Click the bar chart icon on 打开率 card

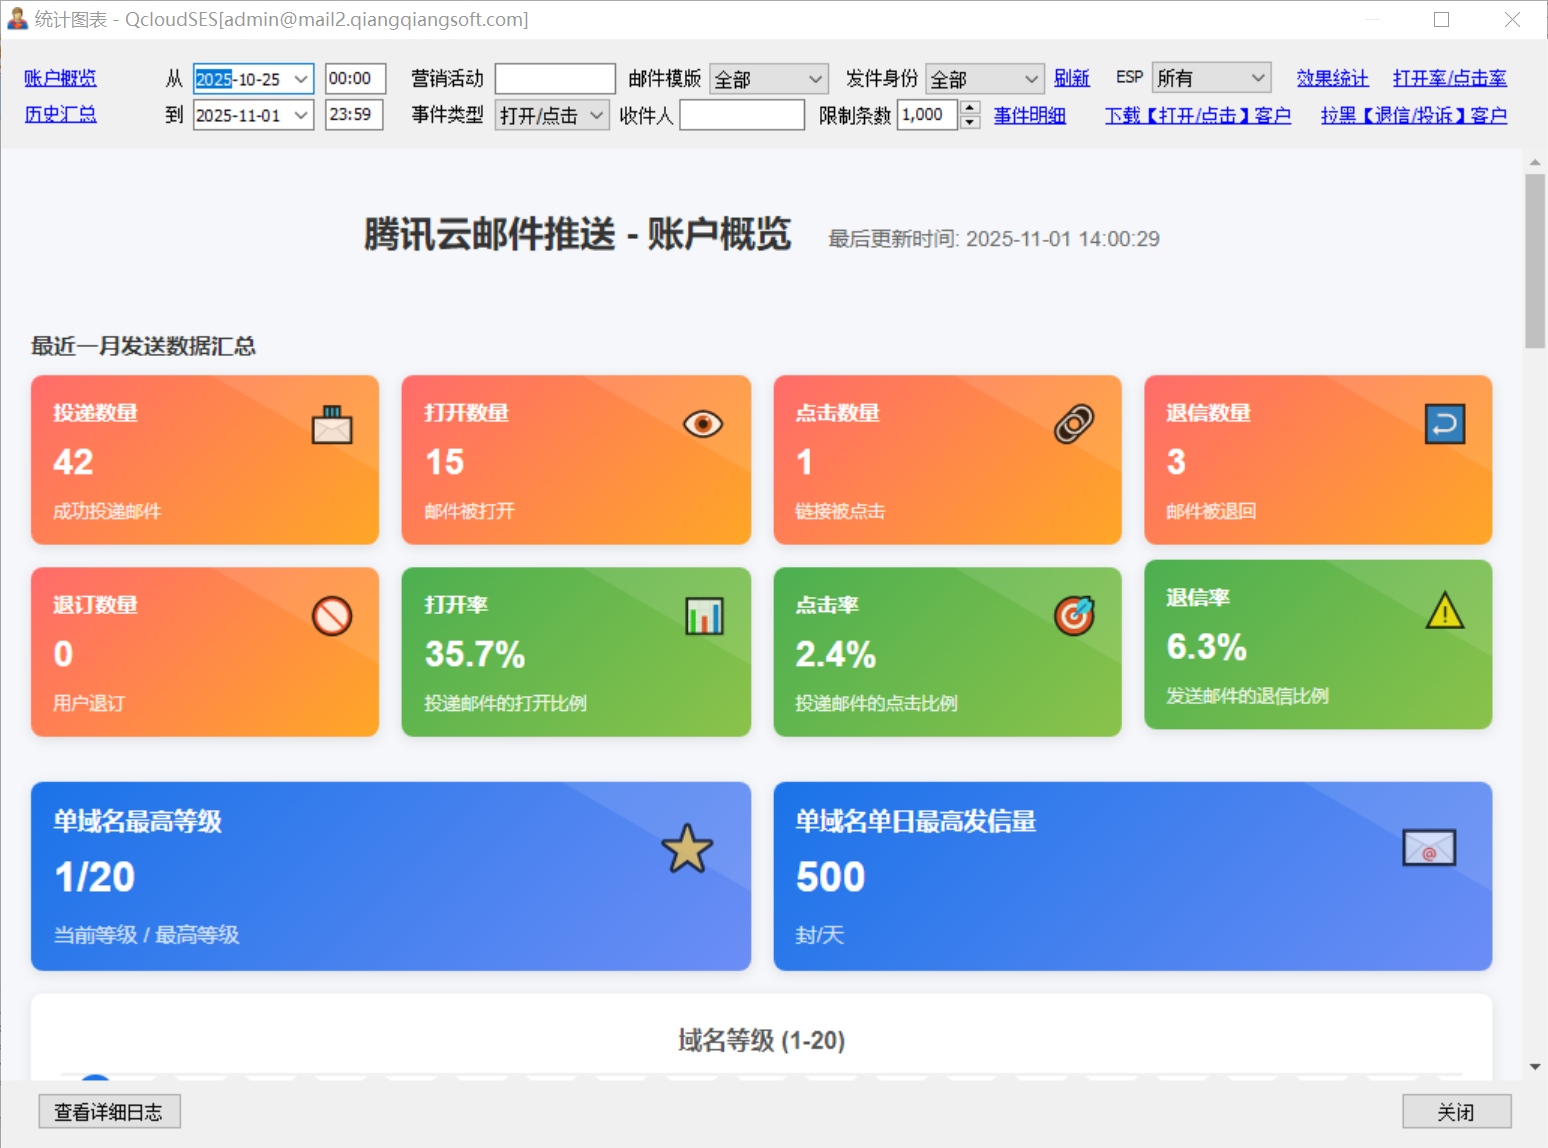click(704, 616)
